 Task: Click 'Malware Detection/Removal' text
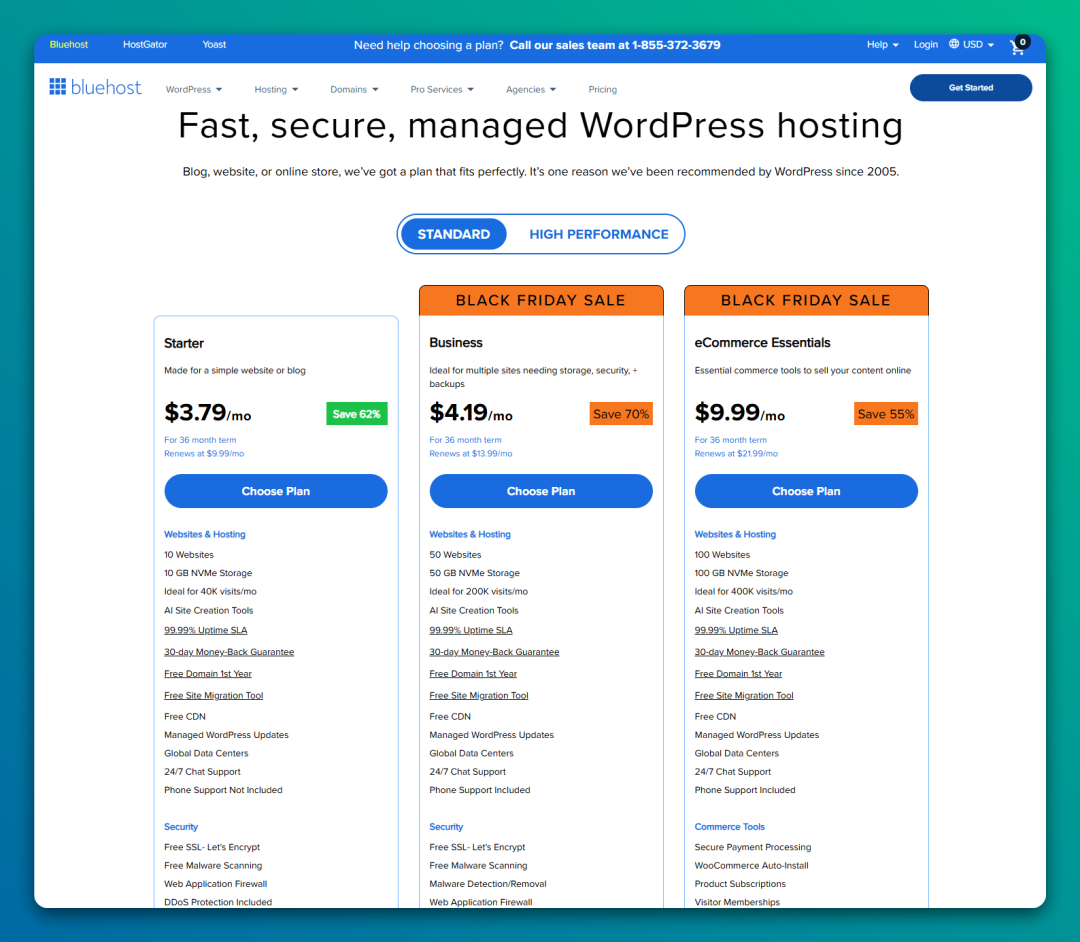point(488,884)
